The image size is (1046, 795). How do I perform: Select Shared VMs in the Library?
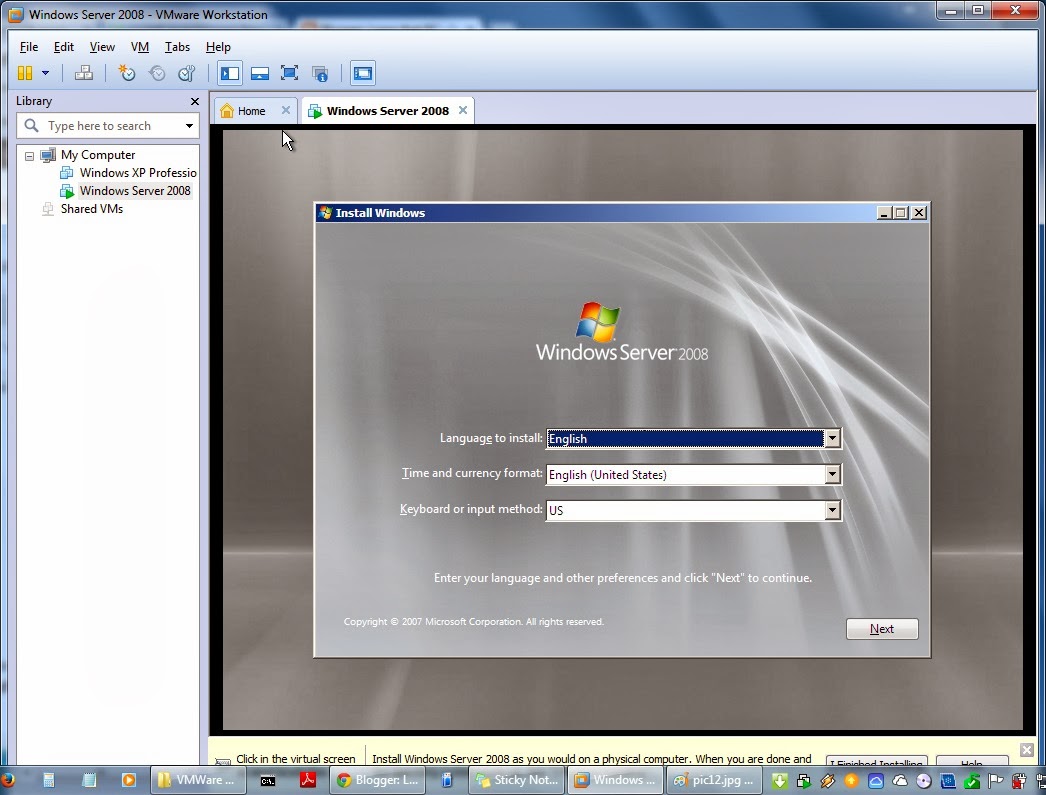(92, 209)
